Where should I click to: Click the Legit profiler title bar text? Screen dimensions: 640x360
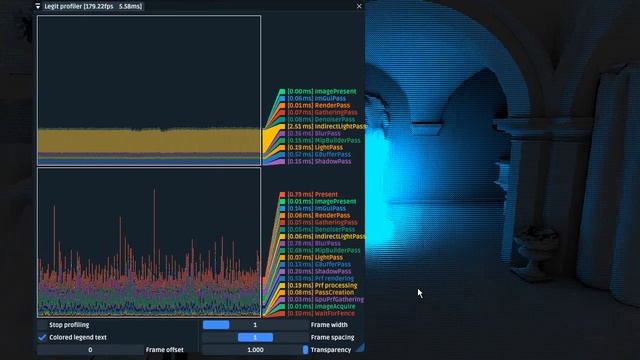pos(93,6)
